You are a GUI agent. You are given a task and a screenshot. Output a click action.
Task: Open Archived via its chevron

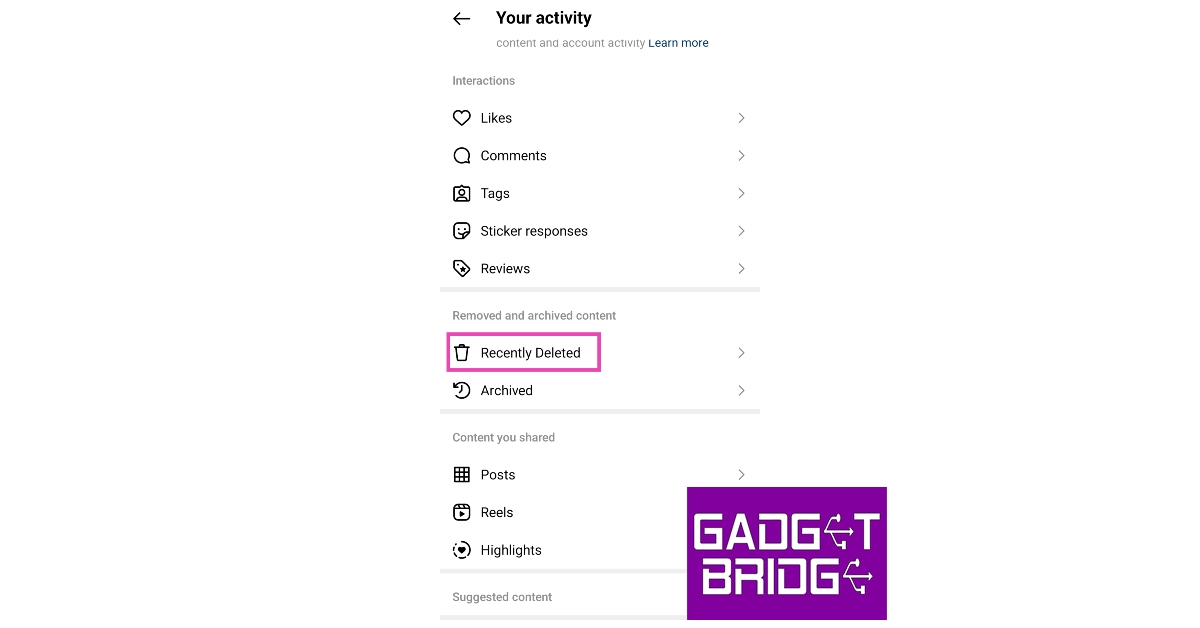pos(741,391)
